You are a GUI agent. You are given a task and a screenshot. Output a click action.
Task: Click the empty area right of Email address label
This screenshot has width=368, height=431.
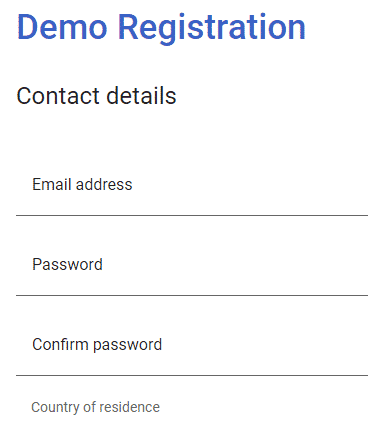(250, 184)
